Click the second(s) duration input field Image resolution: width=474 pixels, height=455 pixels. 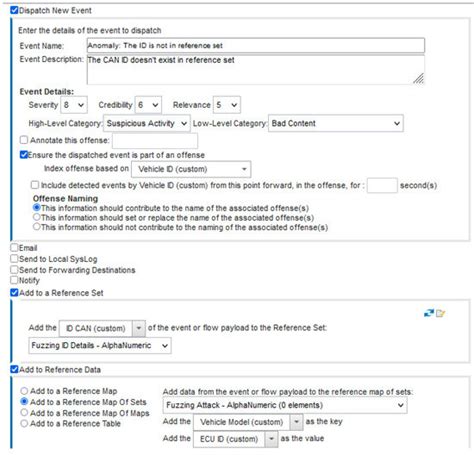(382, 185)
